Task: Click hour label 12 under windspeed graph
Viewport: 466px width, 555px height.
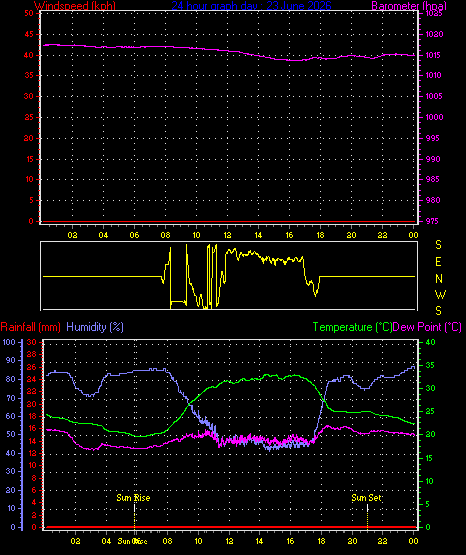Action: [x=227, y=235]
